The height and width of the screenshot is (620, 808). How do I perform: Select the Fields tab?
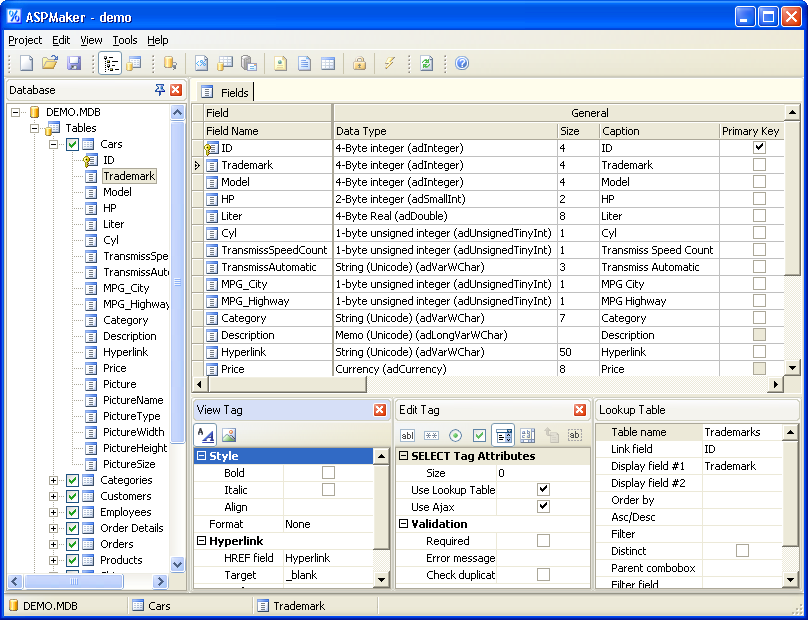(x=225, y=92)
